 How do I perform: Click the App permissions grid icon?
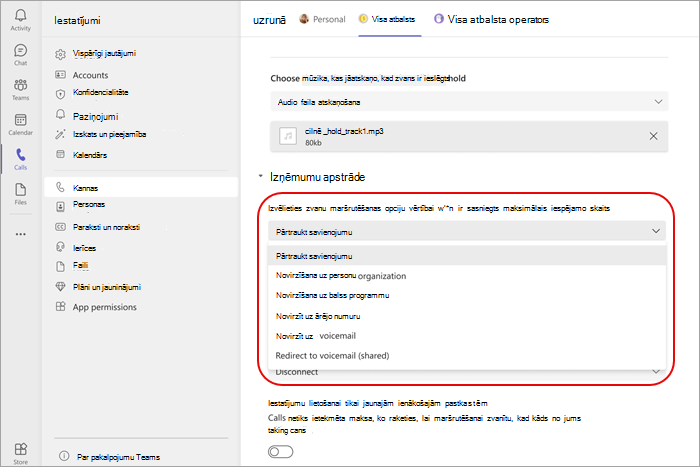tap(60, 306)
